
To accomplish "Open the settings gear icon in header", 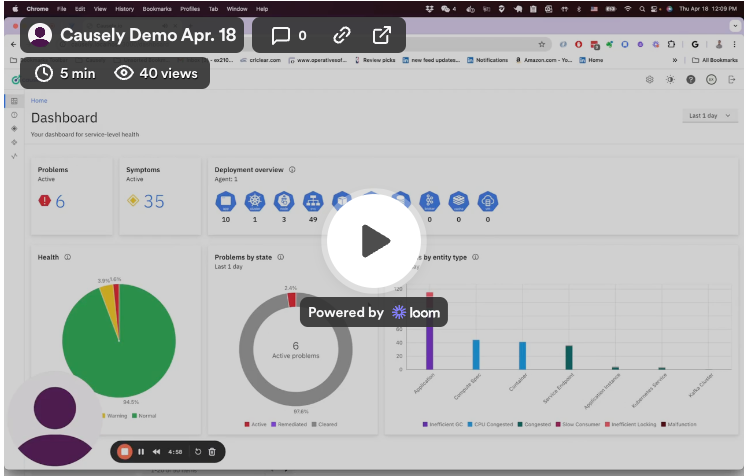I will click(649, 80).
